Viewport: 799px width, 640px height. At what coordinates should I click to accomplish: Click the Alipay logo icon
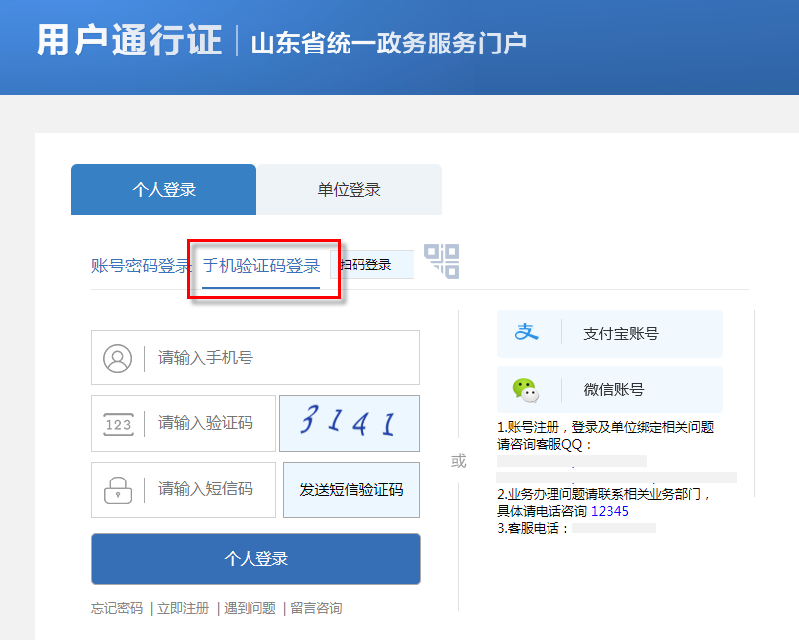(x=526, y=333)
